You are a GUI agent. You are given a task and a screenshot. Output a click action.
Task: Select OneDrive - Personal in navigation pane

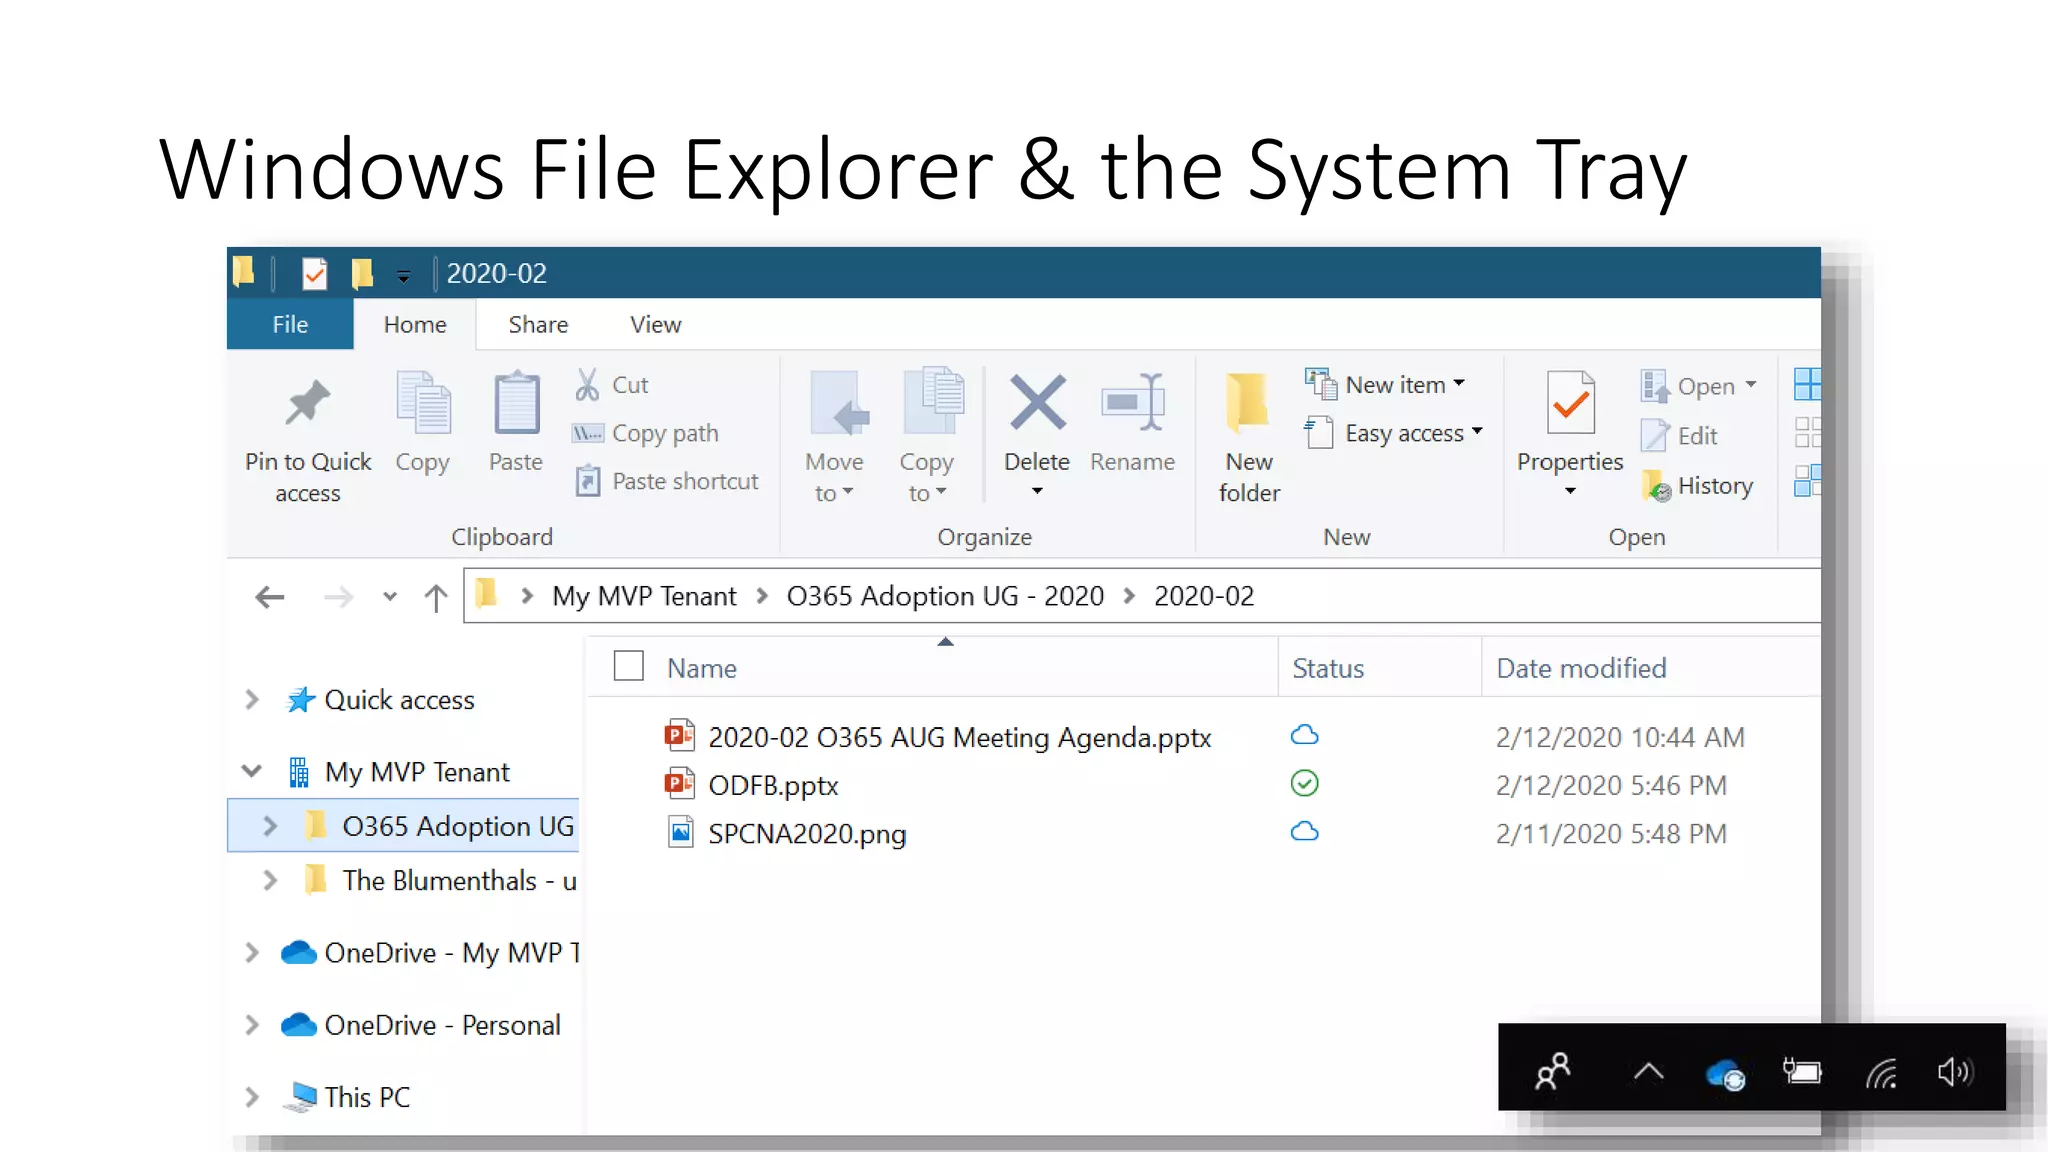coord(421,1025)
